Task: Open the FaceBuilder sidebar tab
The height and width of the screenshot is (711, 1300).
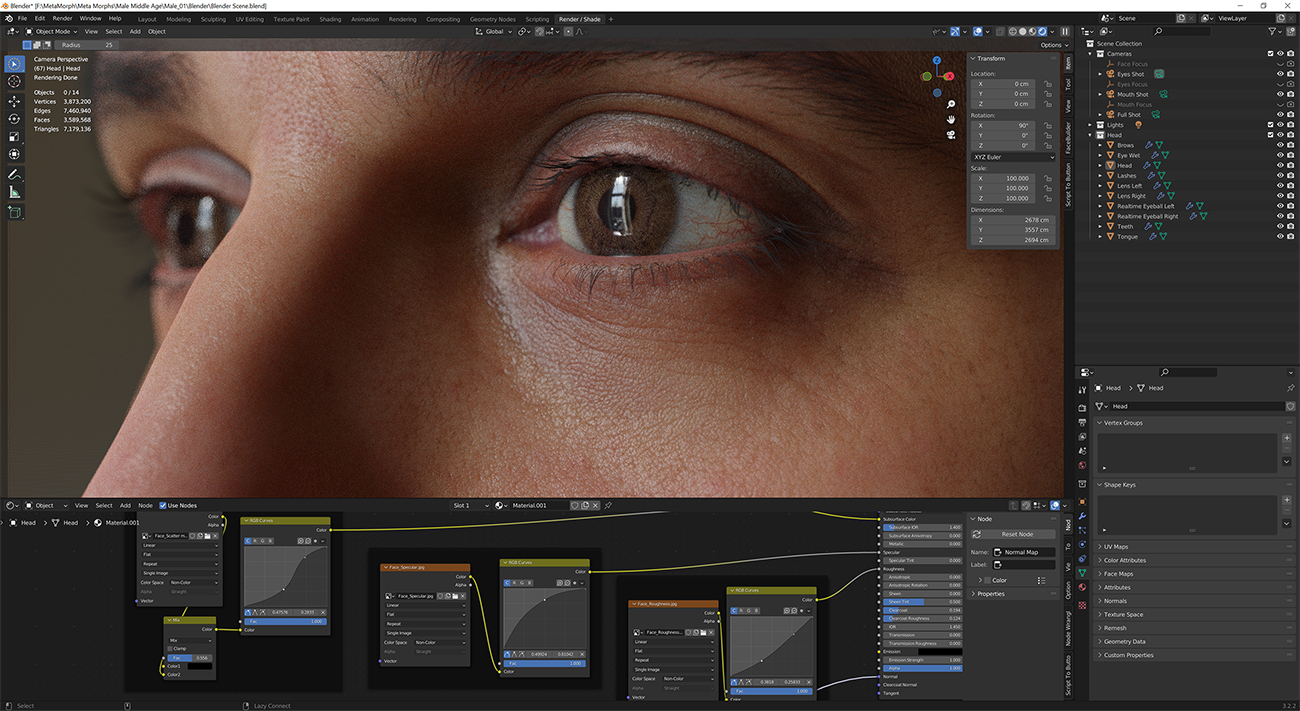Action: (1068, 137)
